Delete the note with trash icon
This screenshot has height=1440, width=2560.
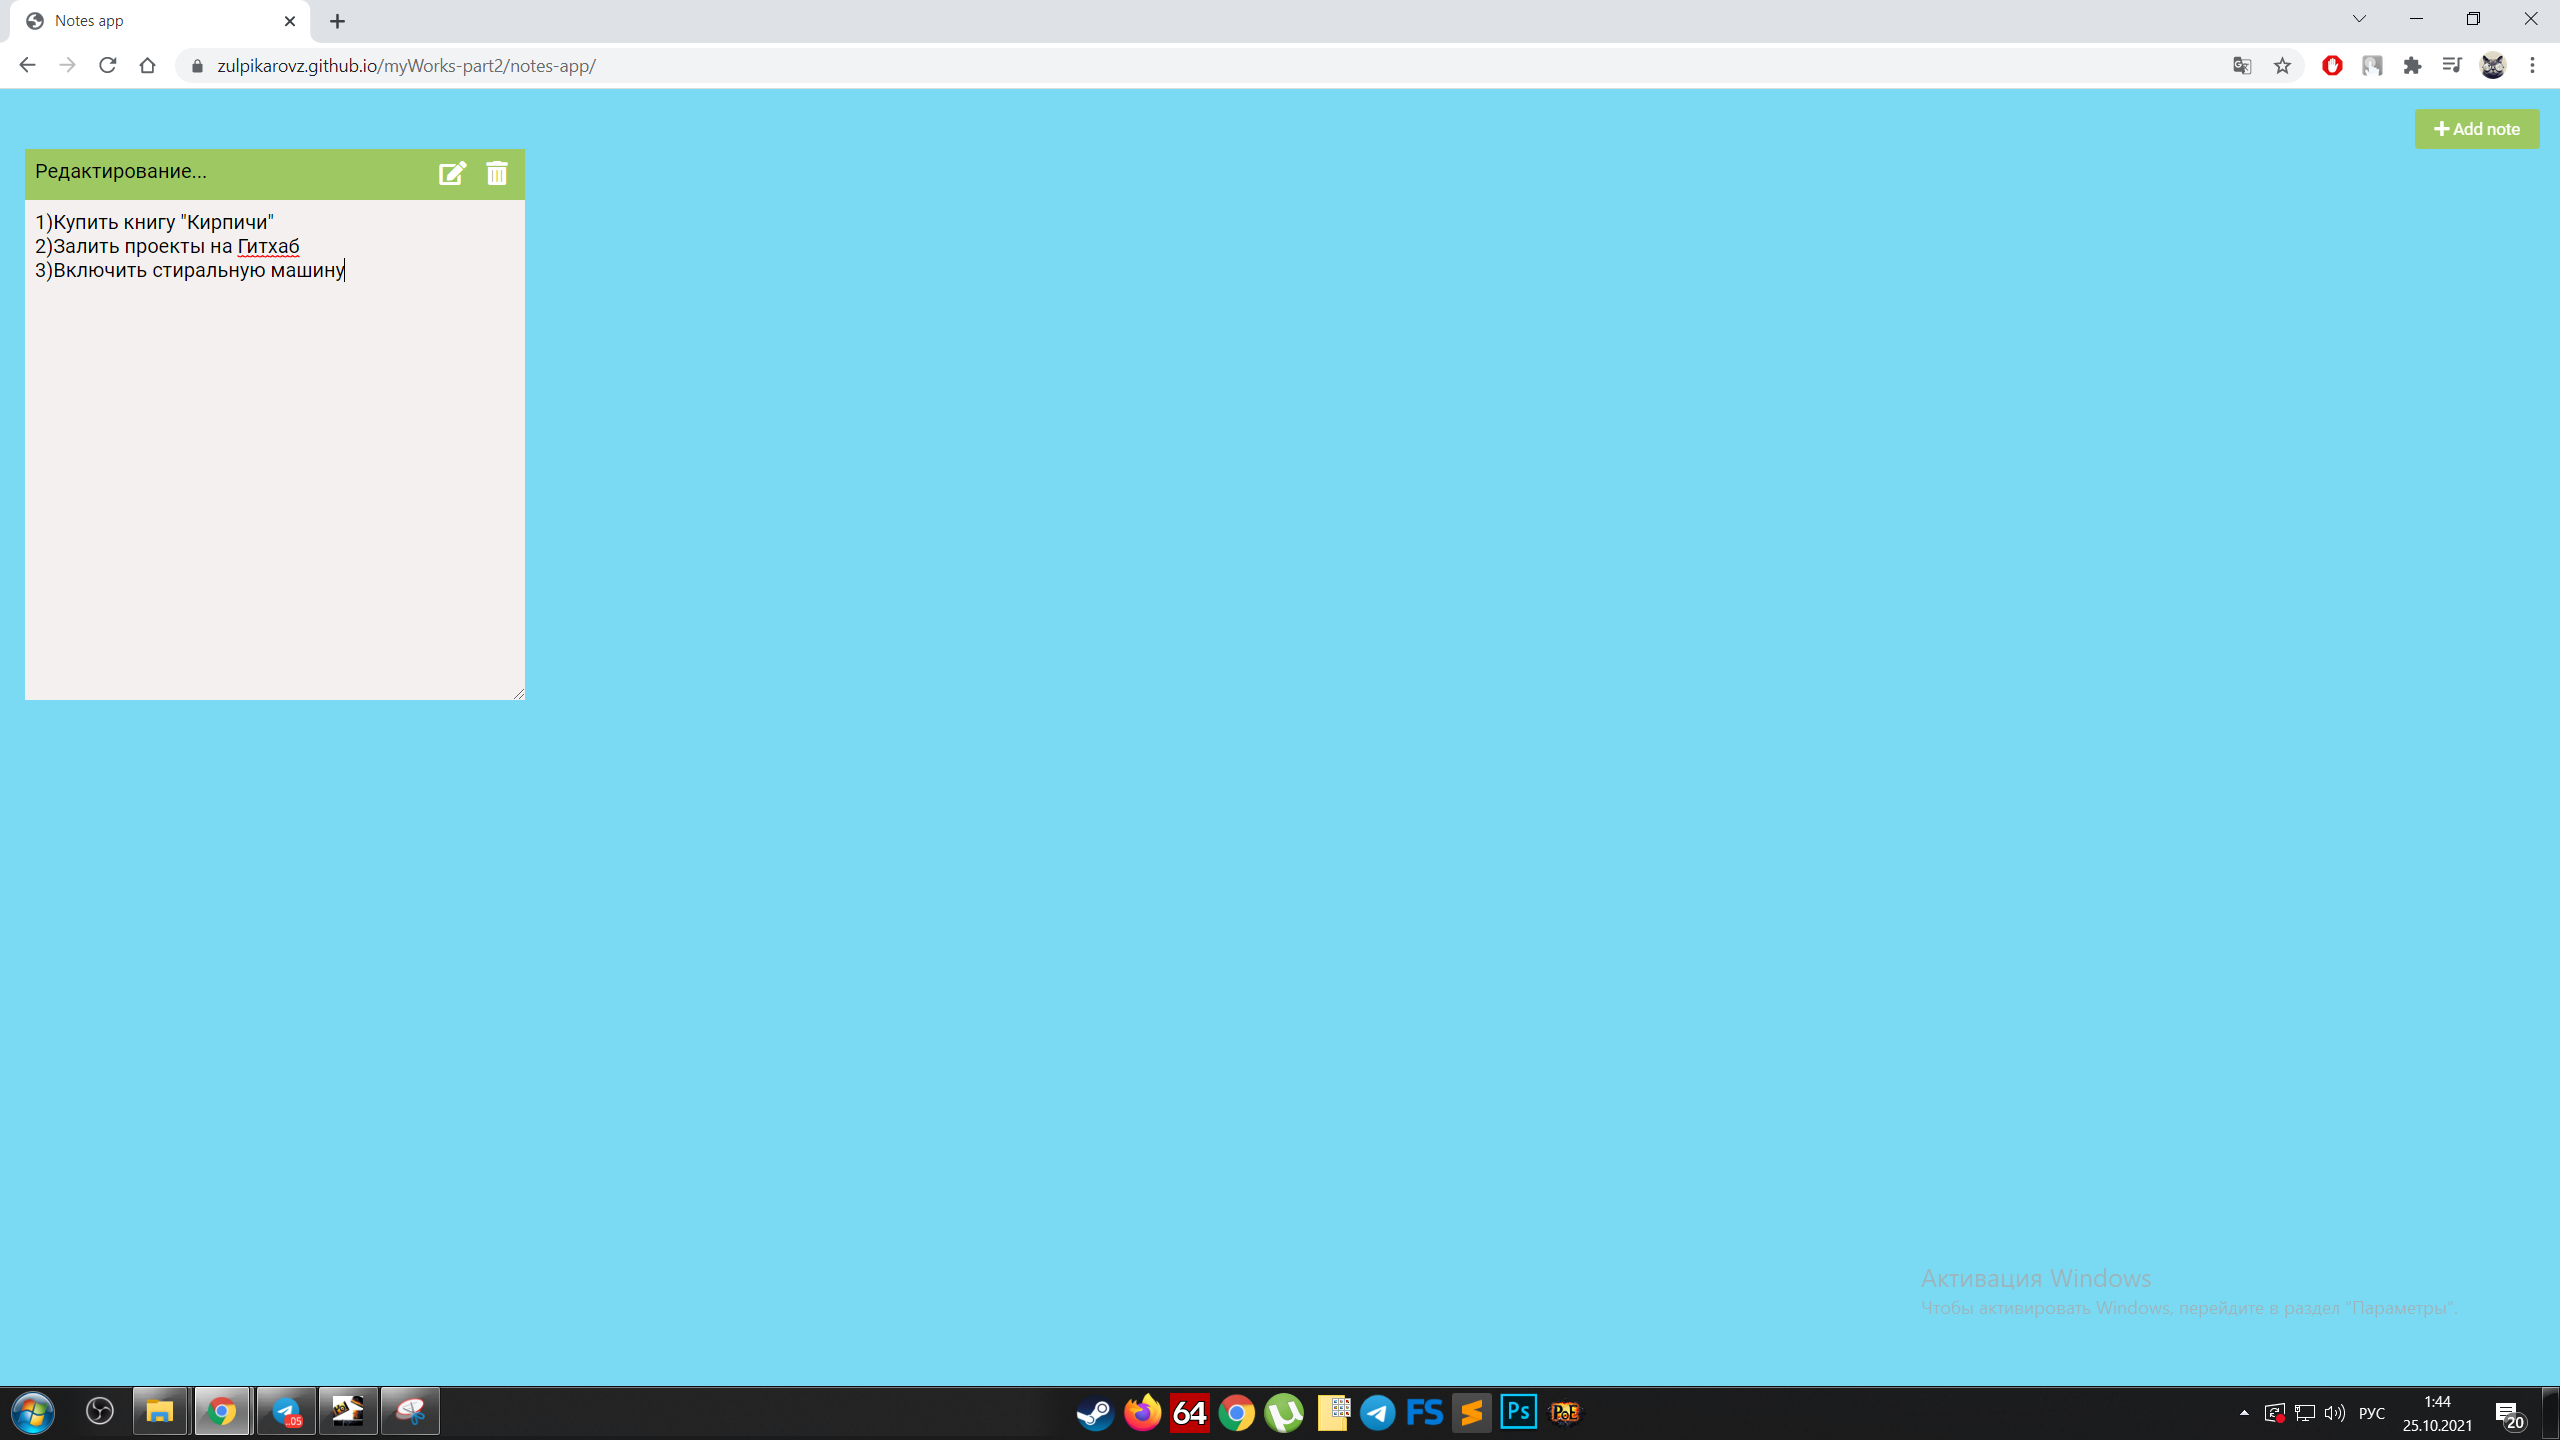pos(497,173)
